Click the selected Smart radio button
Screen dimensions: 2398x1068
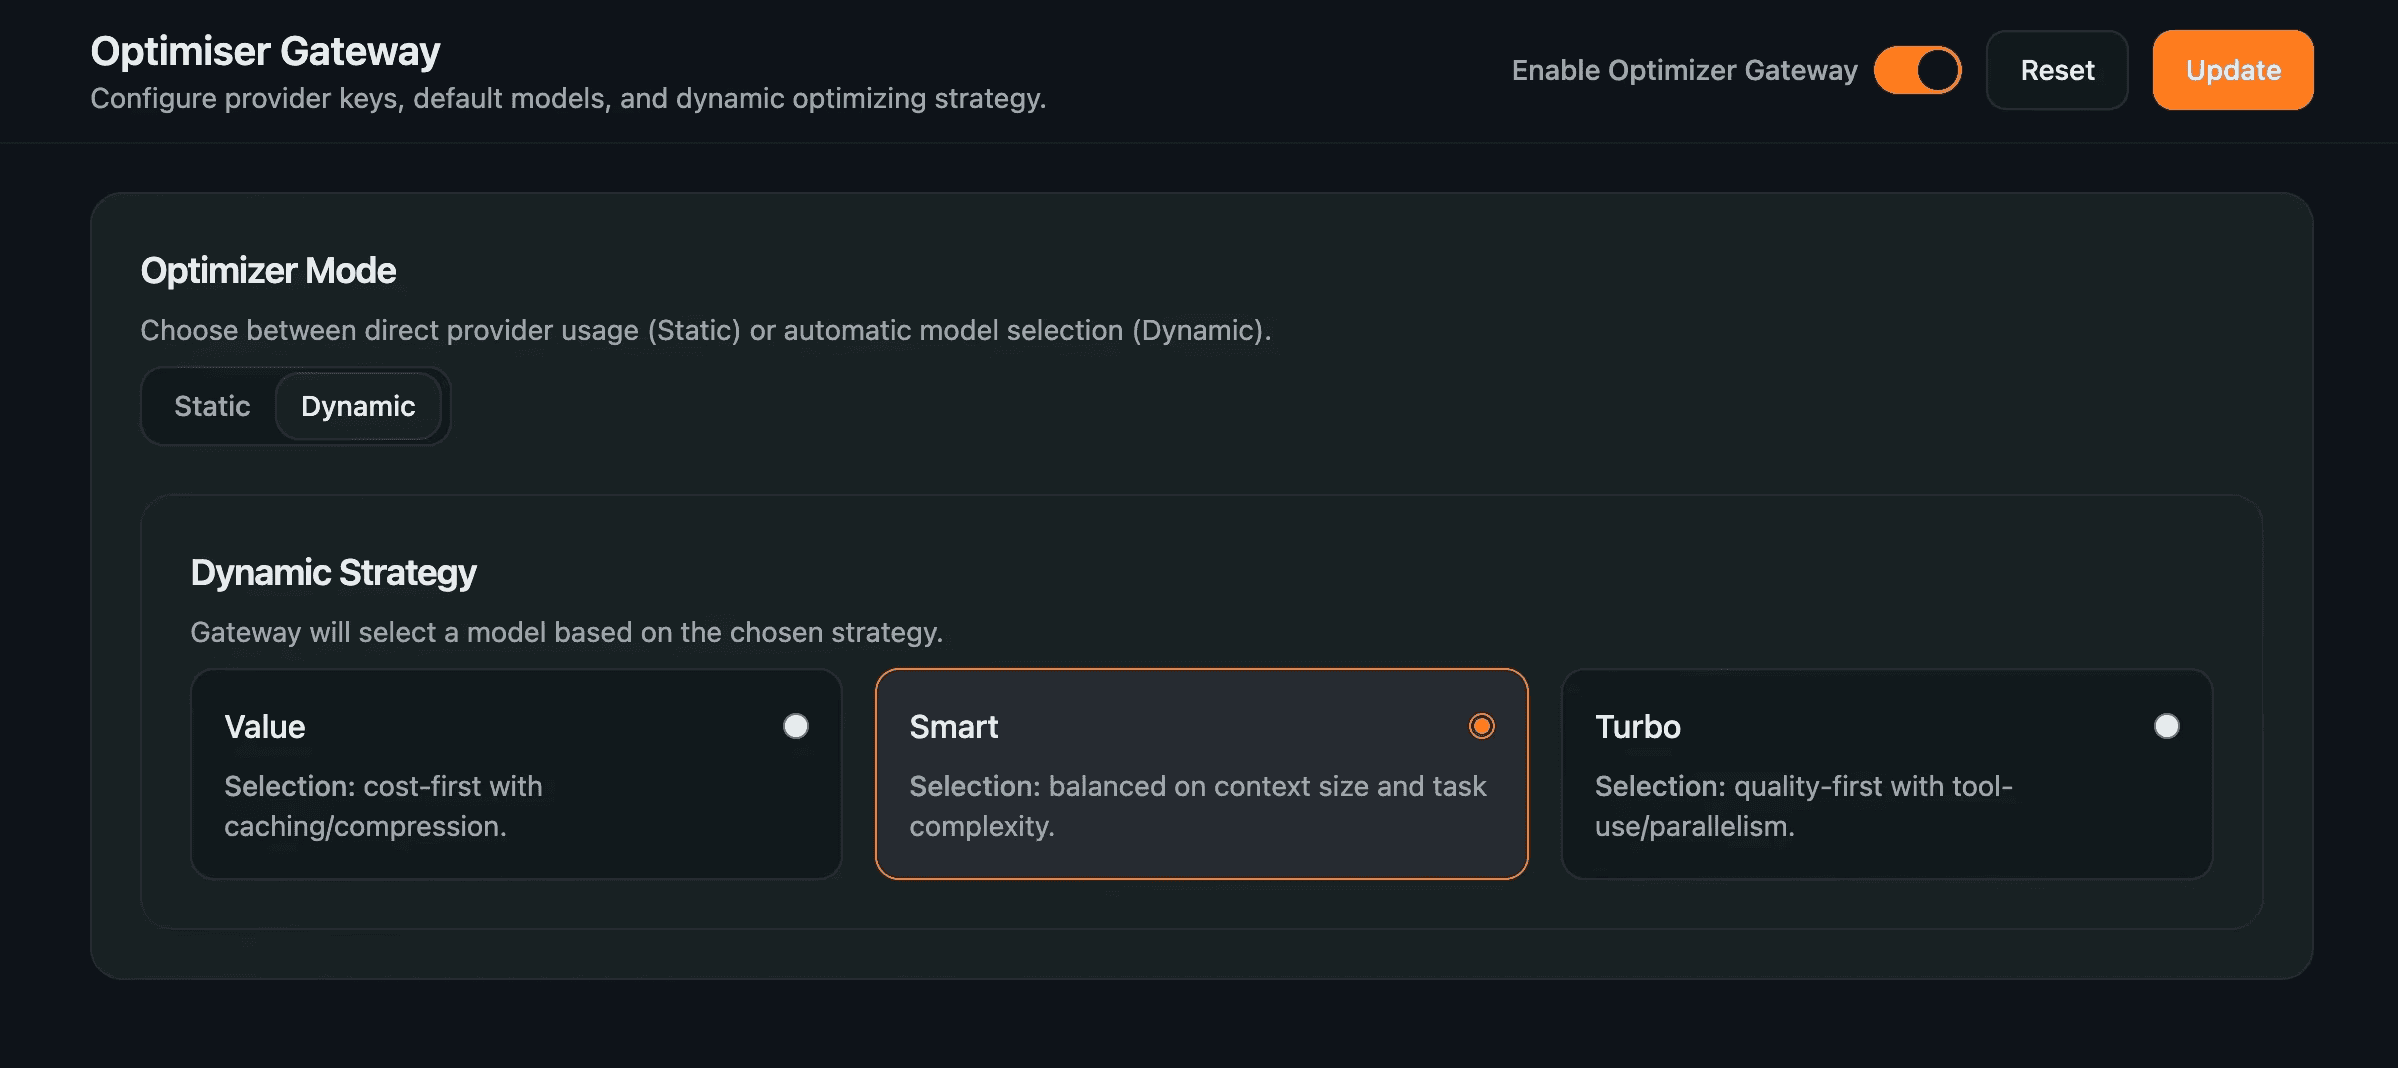click(1481, 726)
